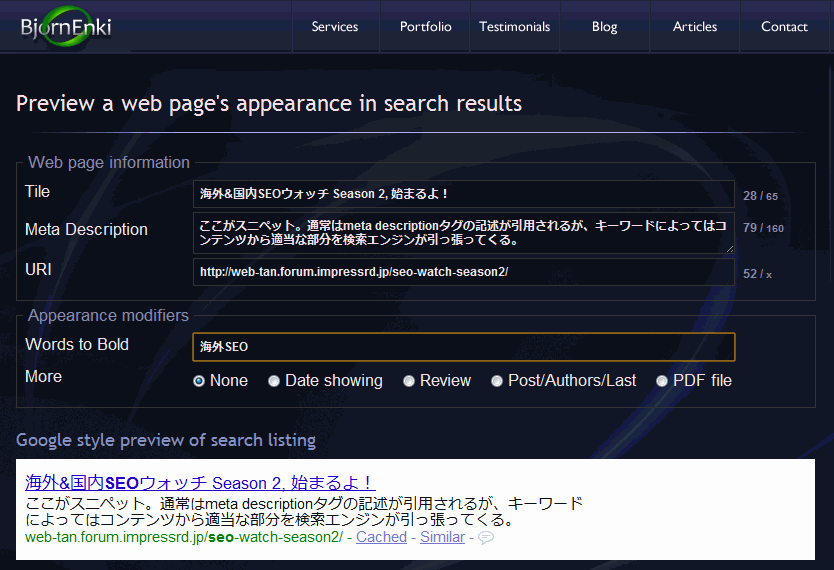Click the URI input field
The width and height of the screenshot is (834, 570).
(463, 272)
